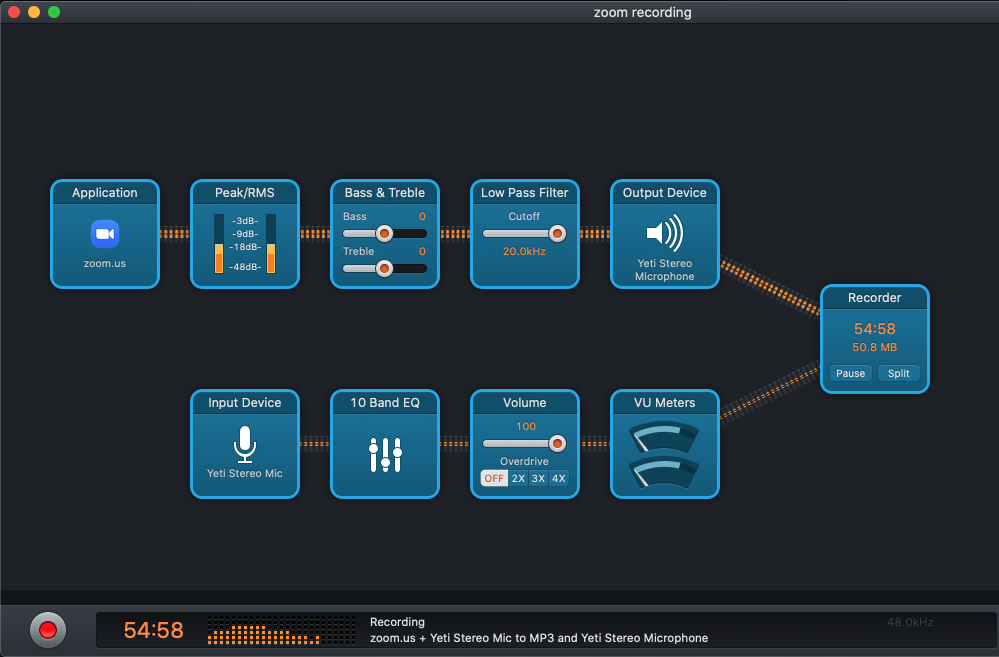Click the status bar 54:58 timer
The height and width of the screenshot is (657, 999).
point(154,630)
